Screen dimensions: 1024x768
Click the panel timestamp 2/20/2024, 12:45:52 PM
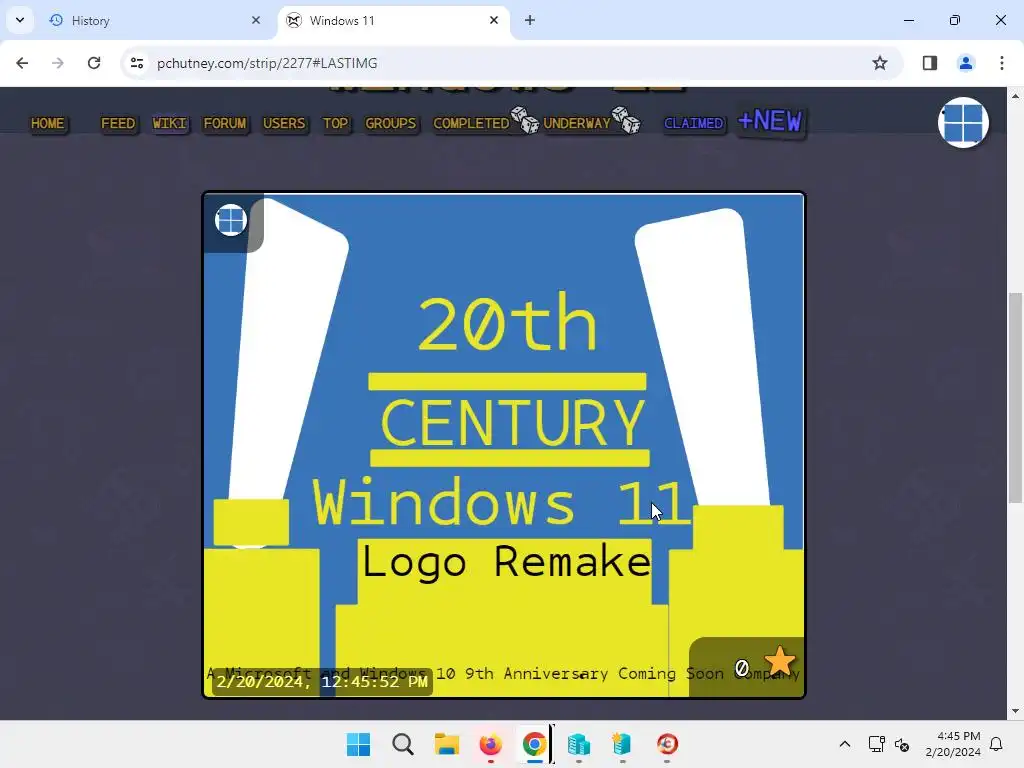[322, 682]
